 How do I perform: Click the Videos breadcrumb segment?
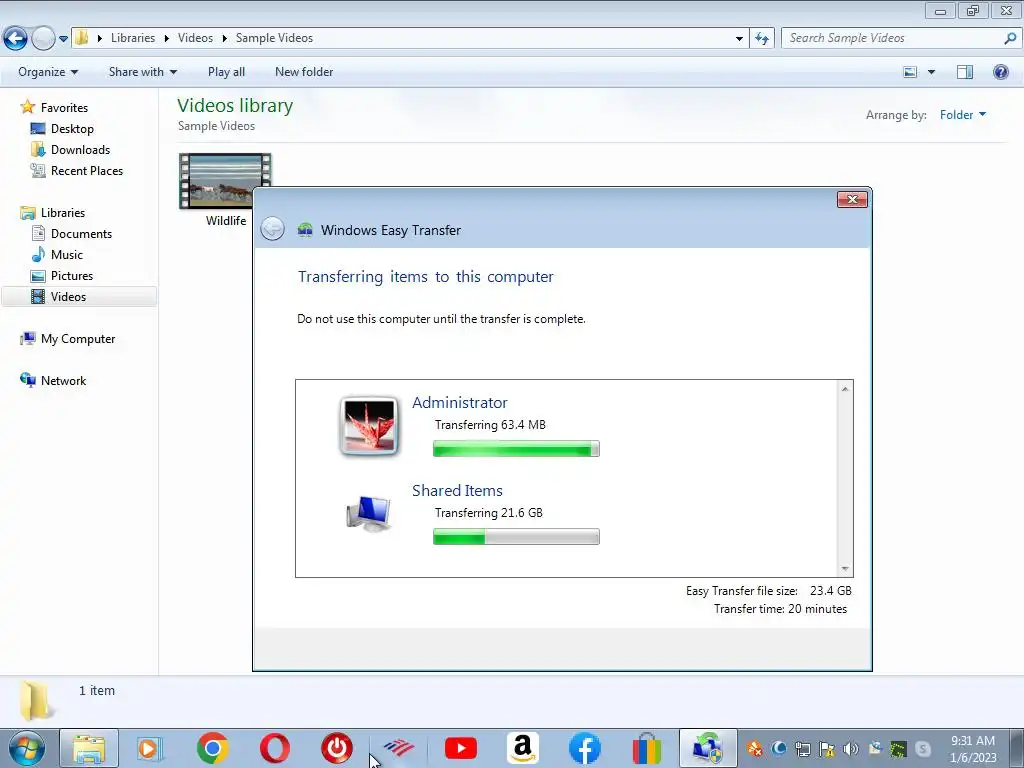(195, 38)
